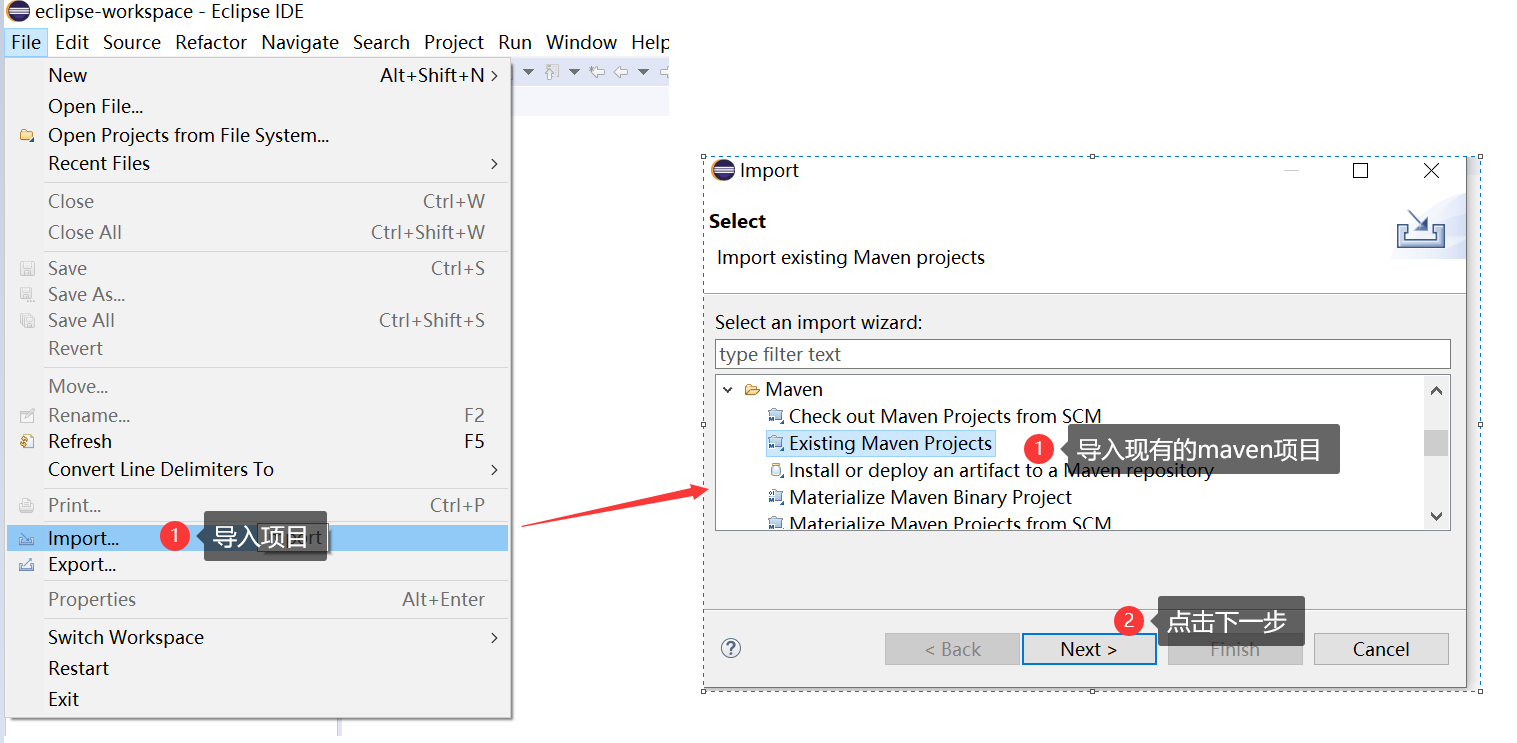Click the icon beside Export...
The height and width of the screenshot is (743, 1517).
27,565
